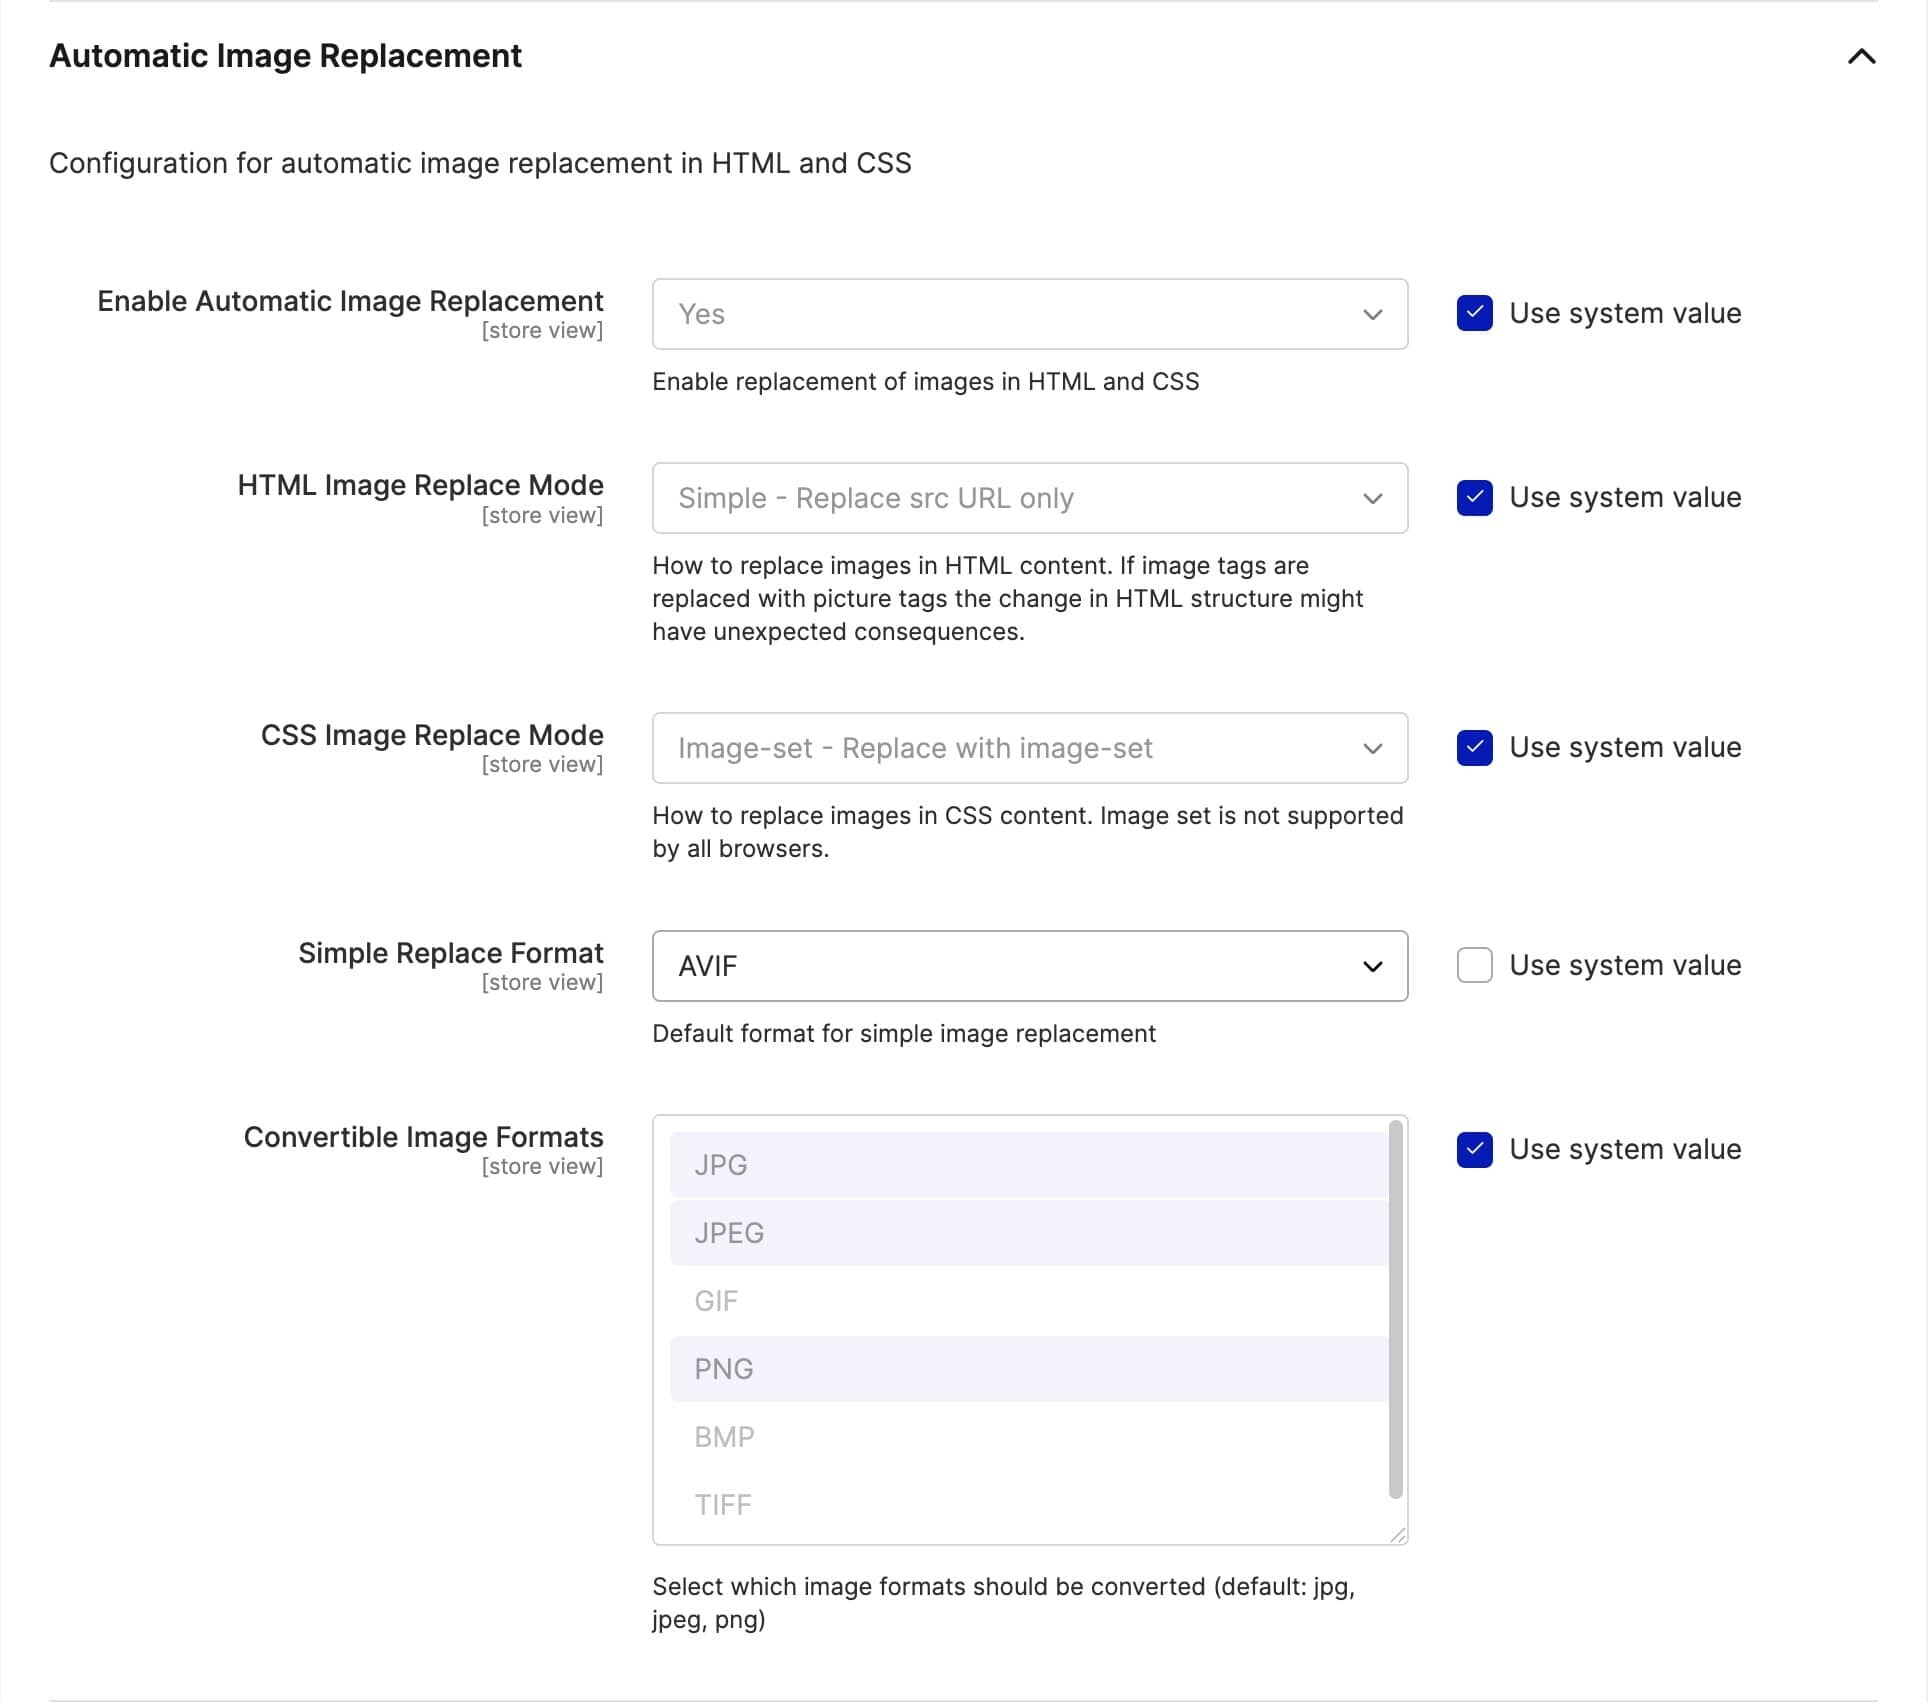Click the format list resize handle
1928x1702 pixels.
click(x=1398, y=1535)
